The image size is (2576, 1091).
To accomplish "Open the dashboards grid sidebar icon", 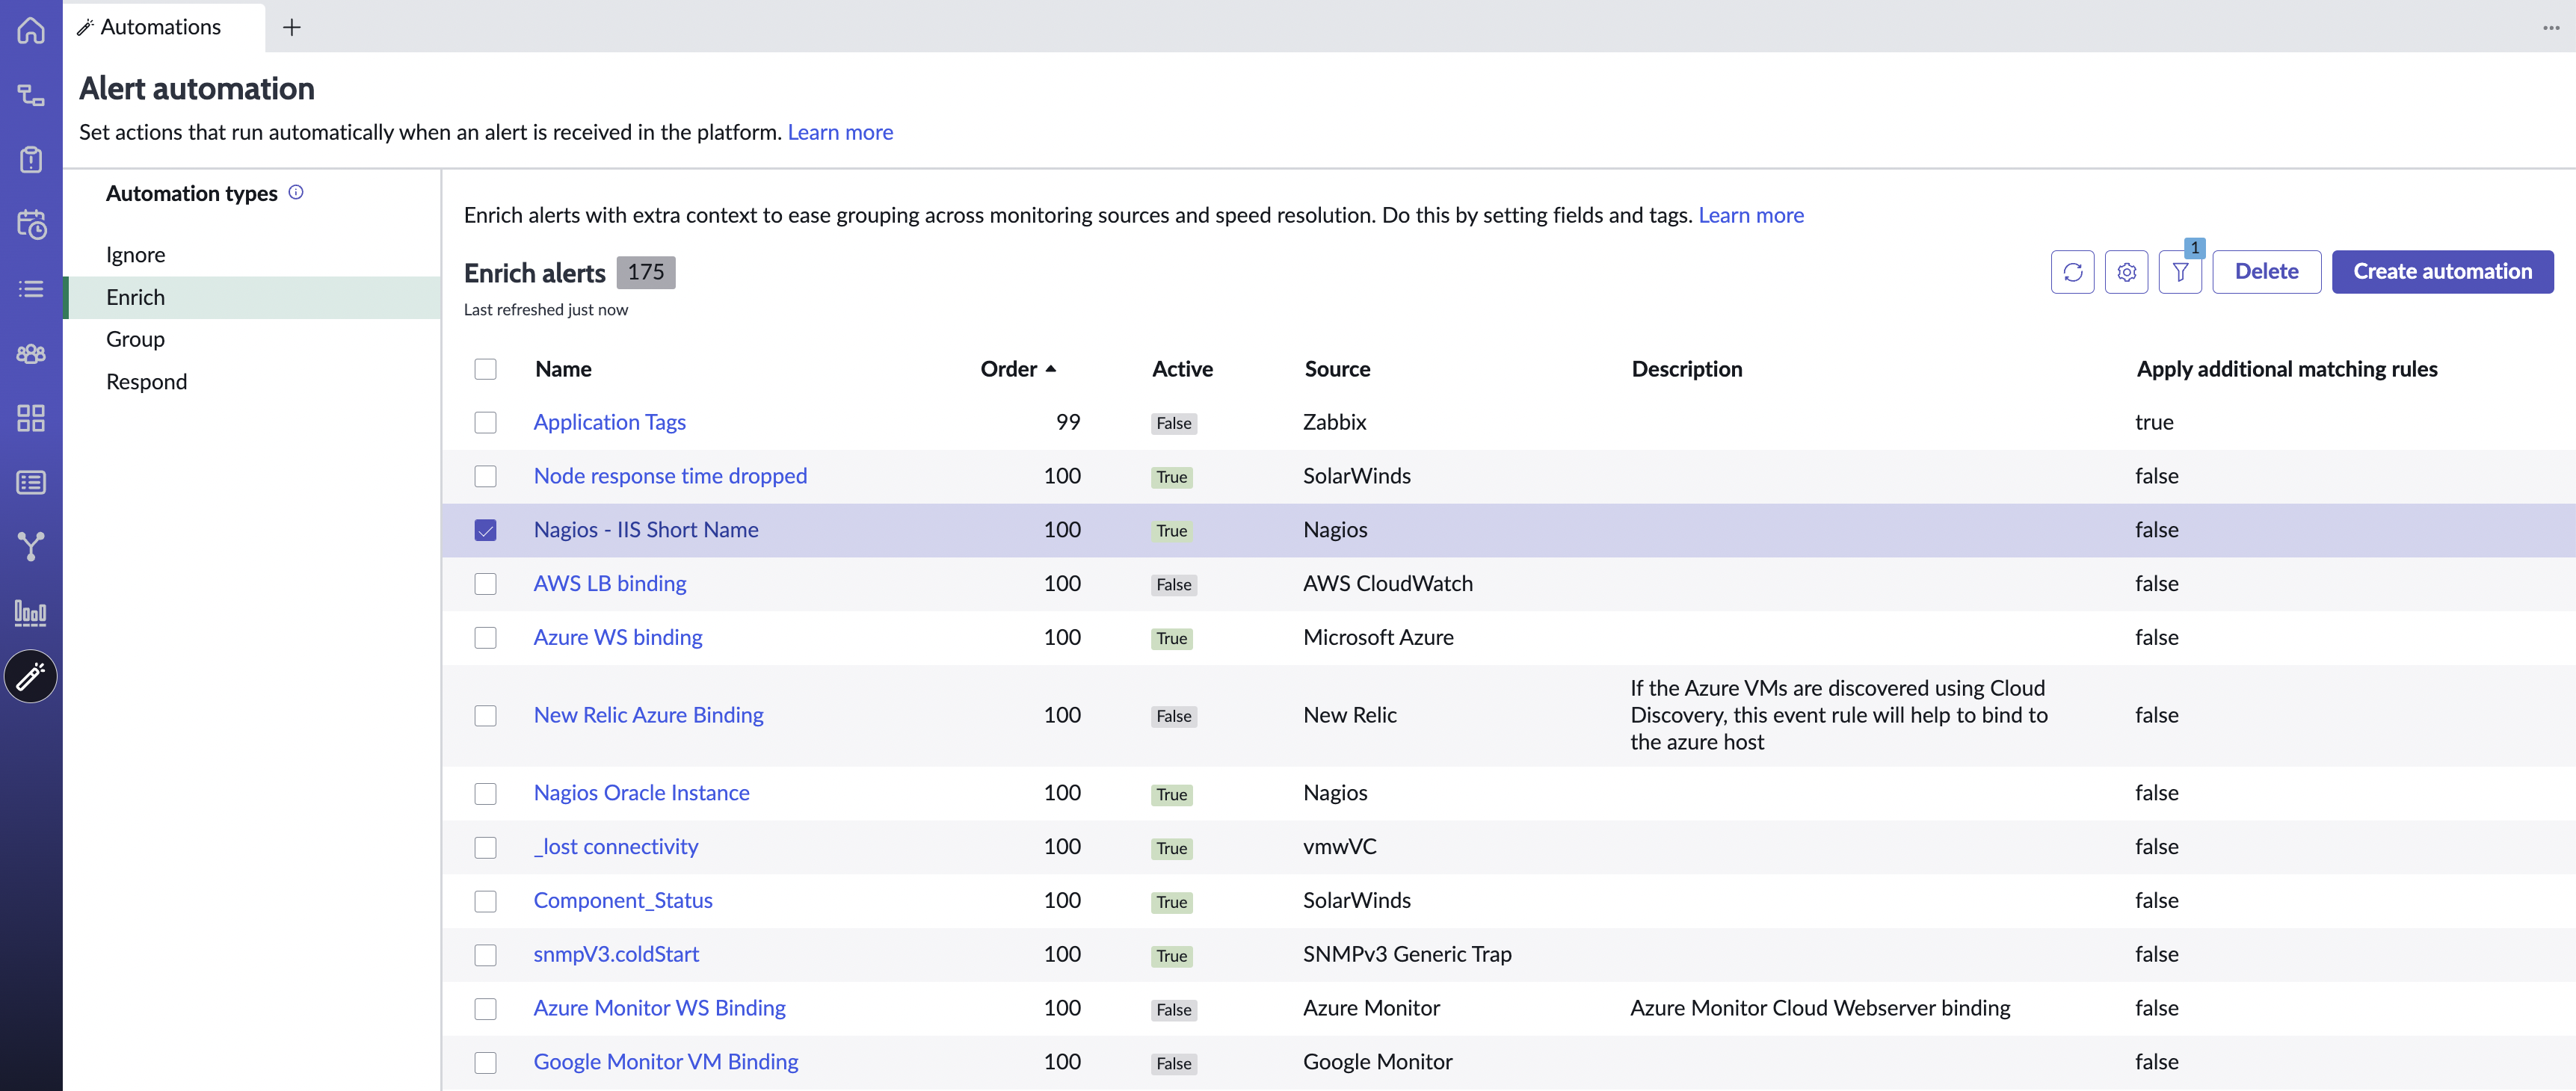I will [x=31, y=418].
